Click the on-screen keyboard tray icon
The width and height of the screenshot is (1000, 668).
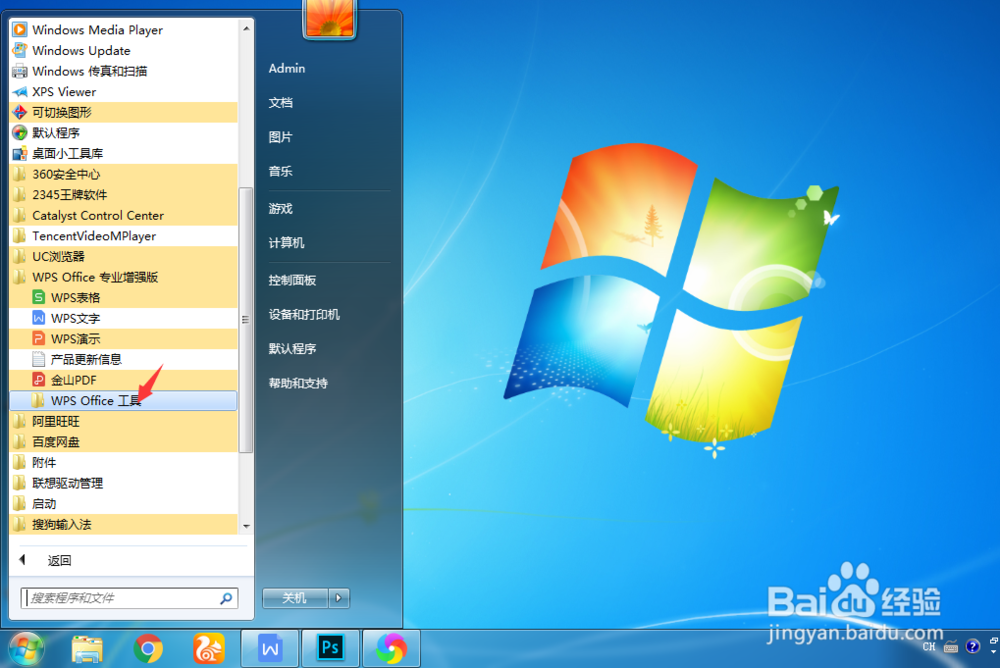[x=951, y=647]
